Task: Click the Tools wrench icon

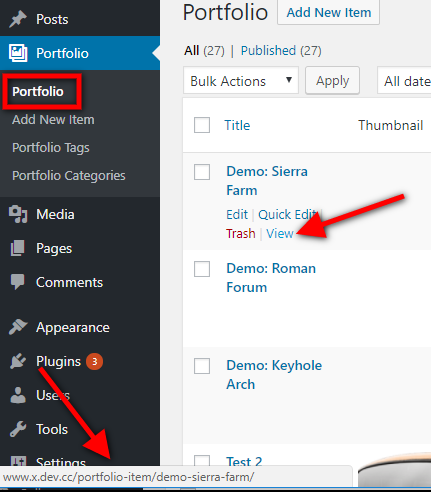Action: (x=18, y=429)
